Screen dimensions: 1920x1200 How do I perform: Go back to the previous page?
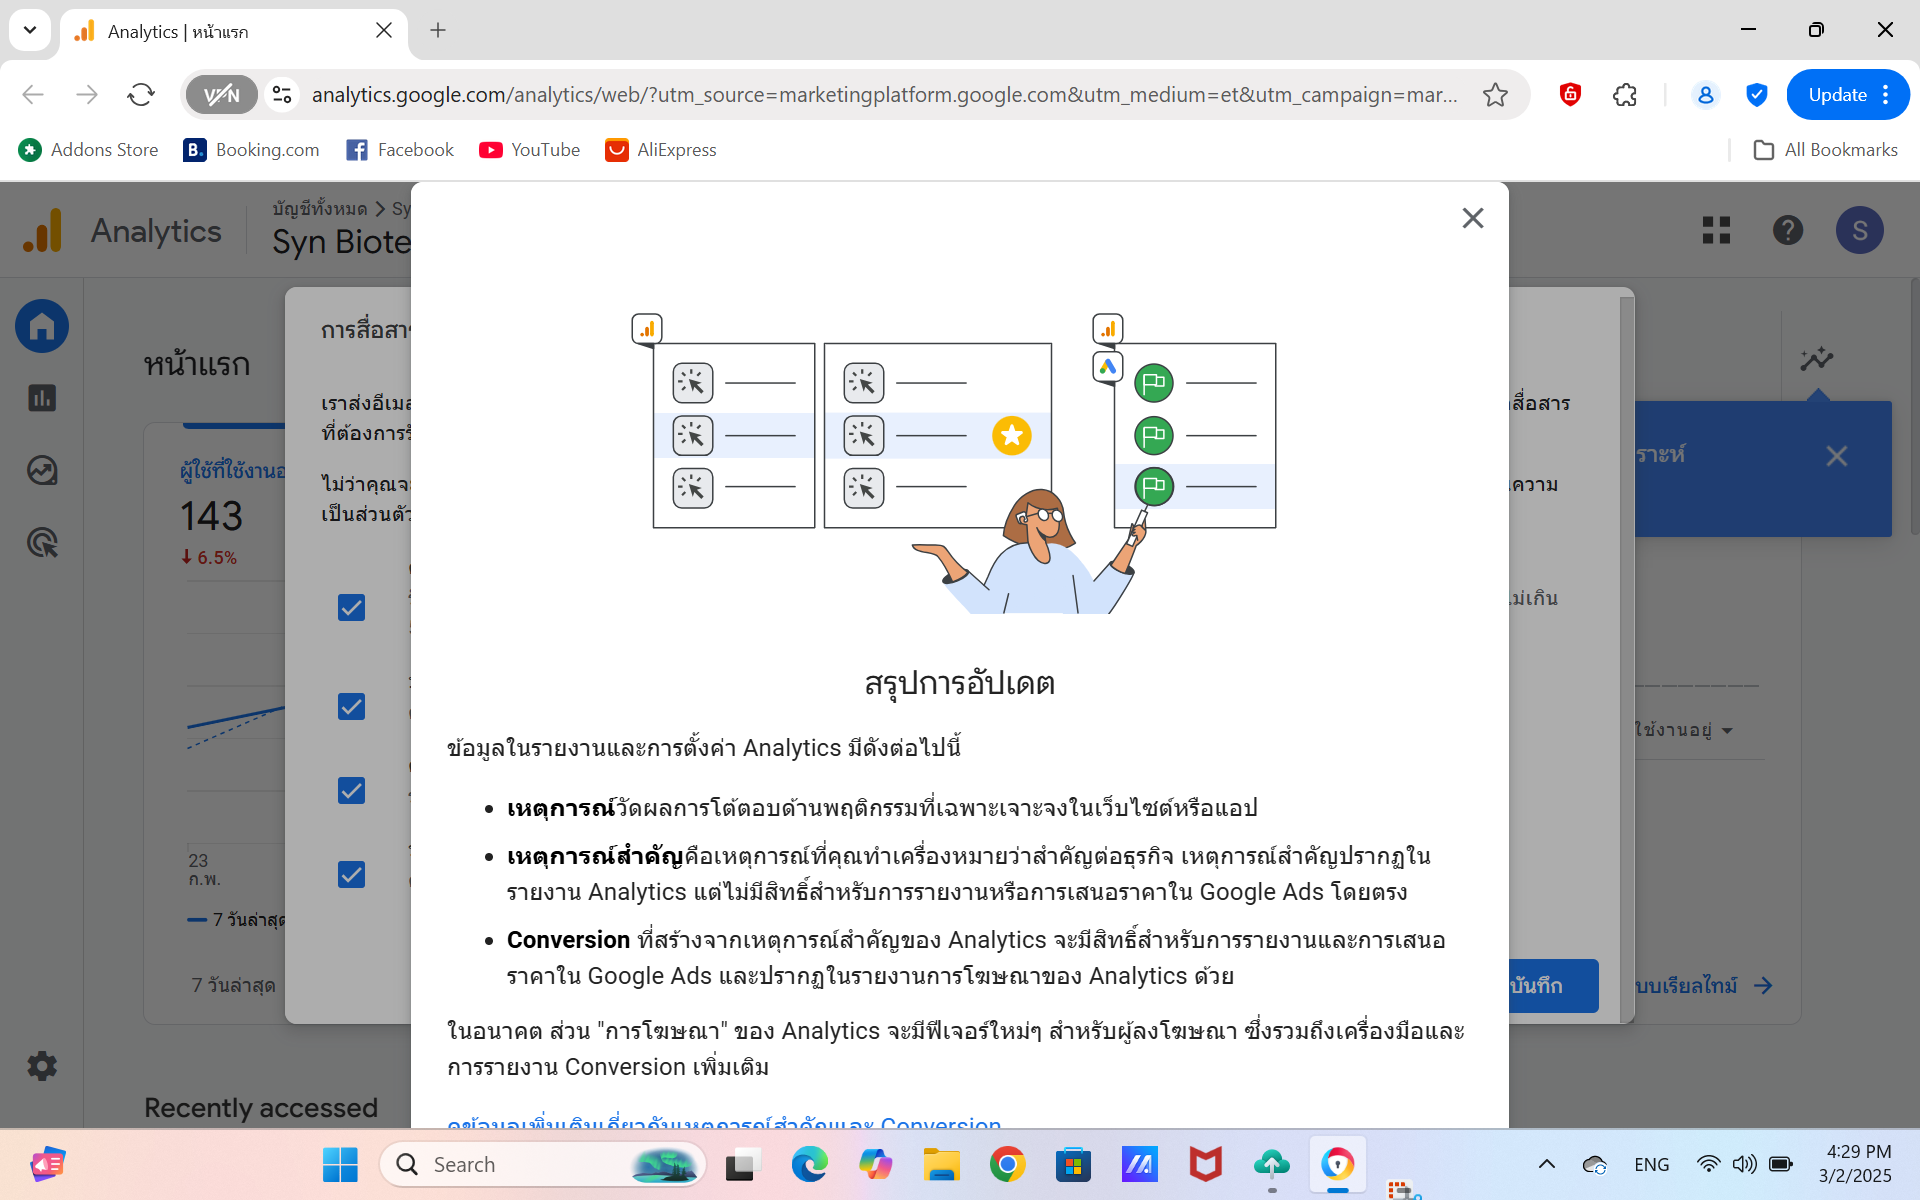click(x=33, y=95)
